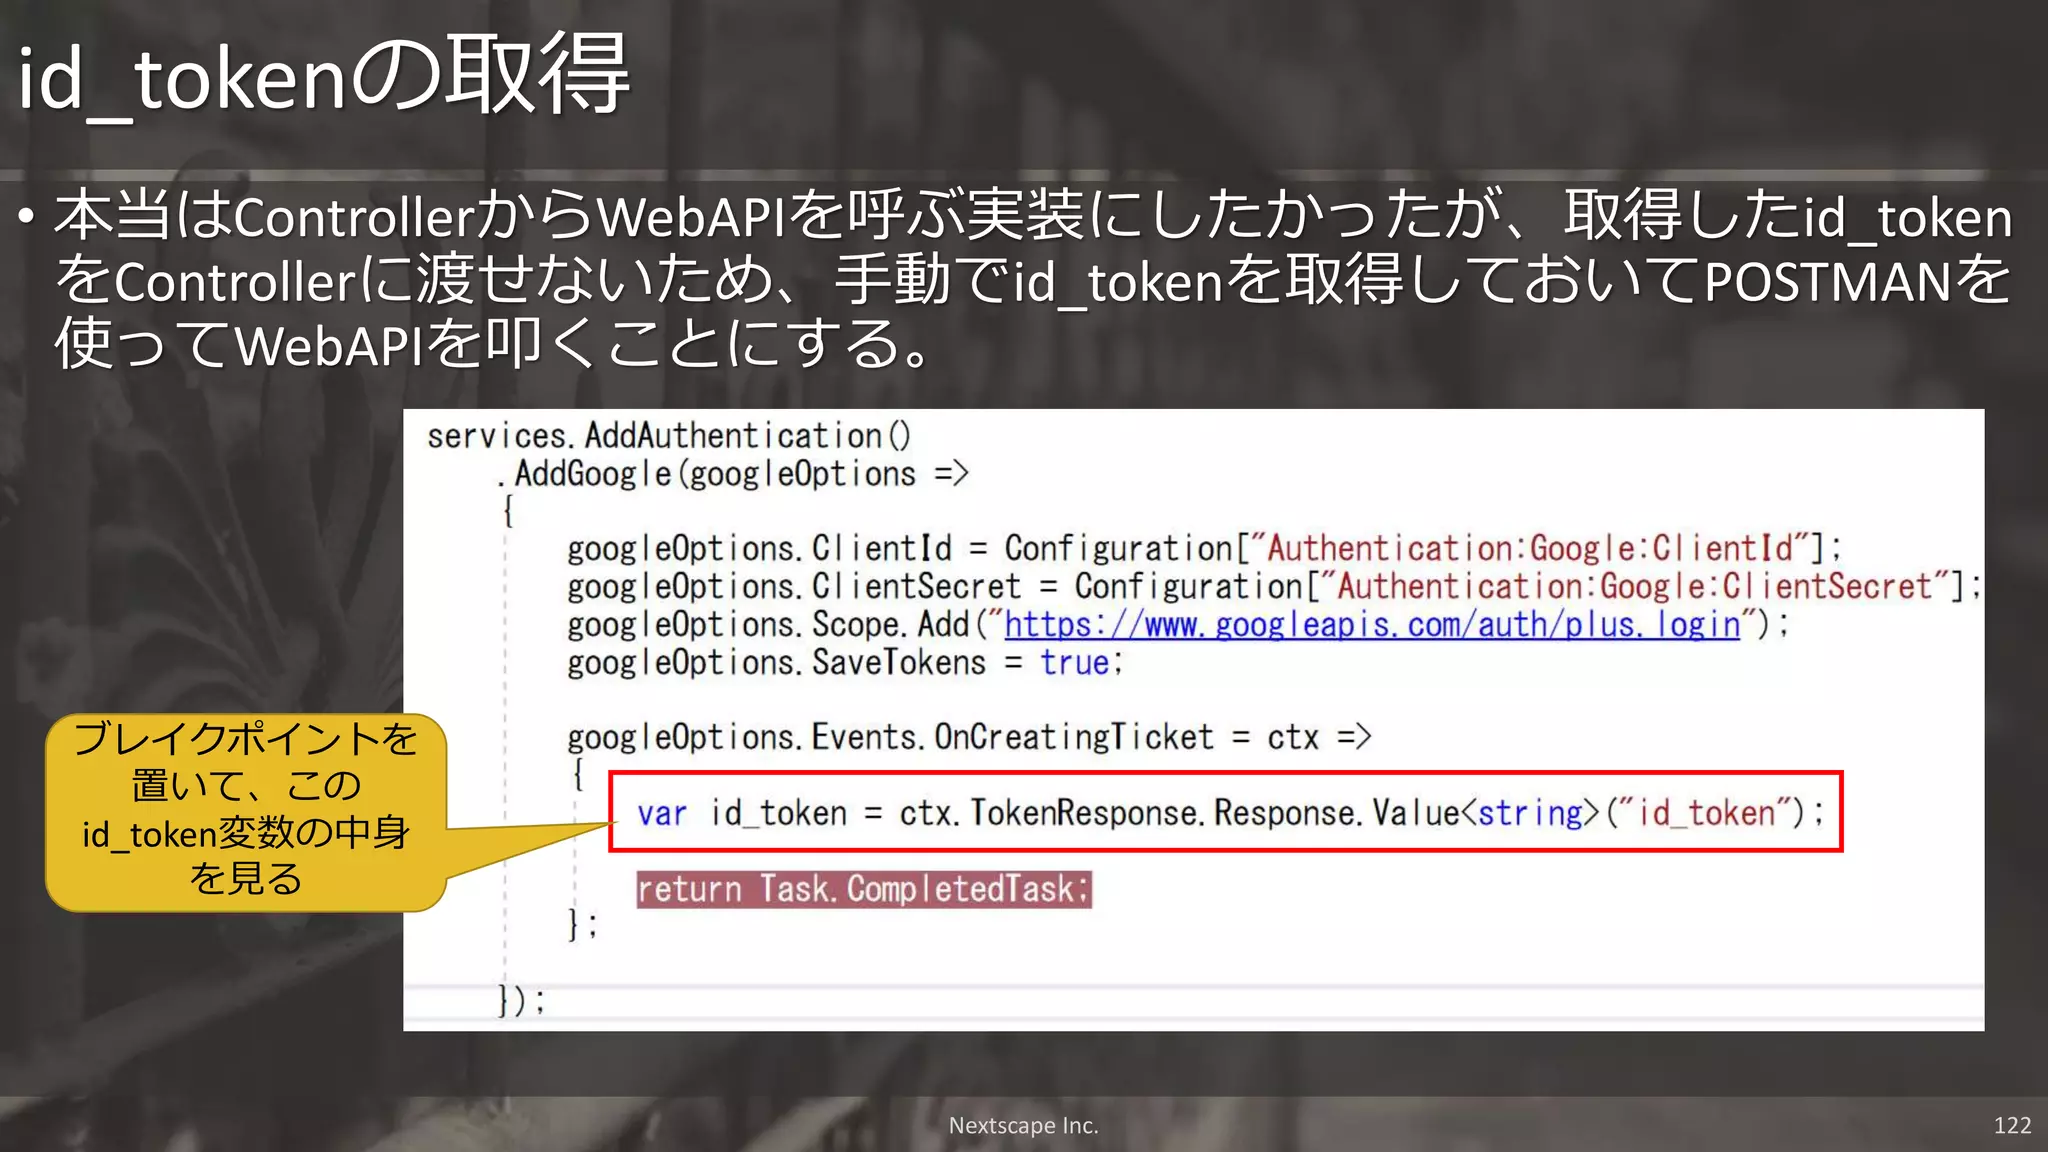This screenshot has width=2048, height=1152.
Task: Click the 'Authentication:Google:ClientId' string literal
Action: (1530, 548)
